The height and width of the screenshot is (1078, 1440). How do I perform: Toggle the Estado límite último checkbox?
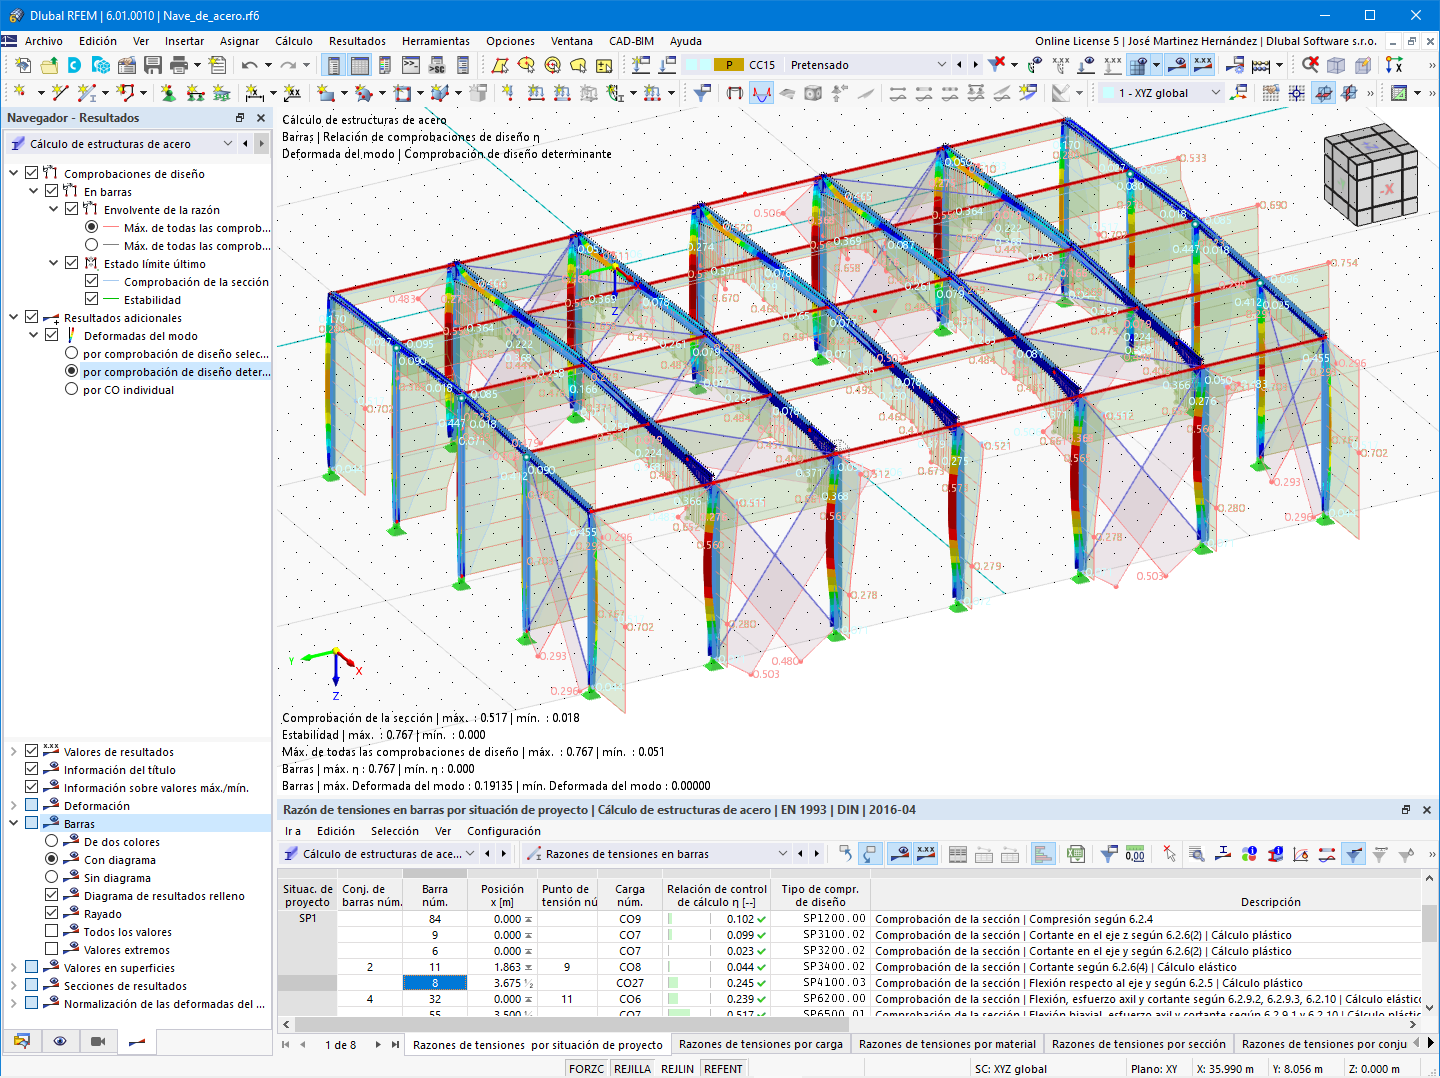click(x=72, y=264)
